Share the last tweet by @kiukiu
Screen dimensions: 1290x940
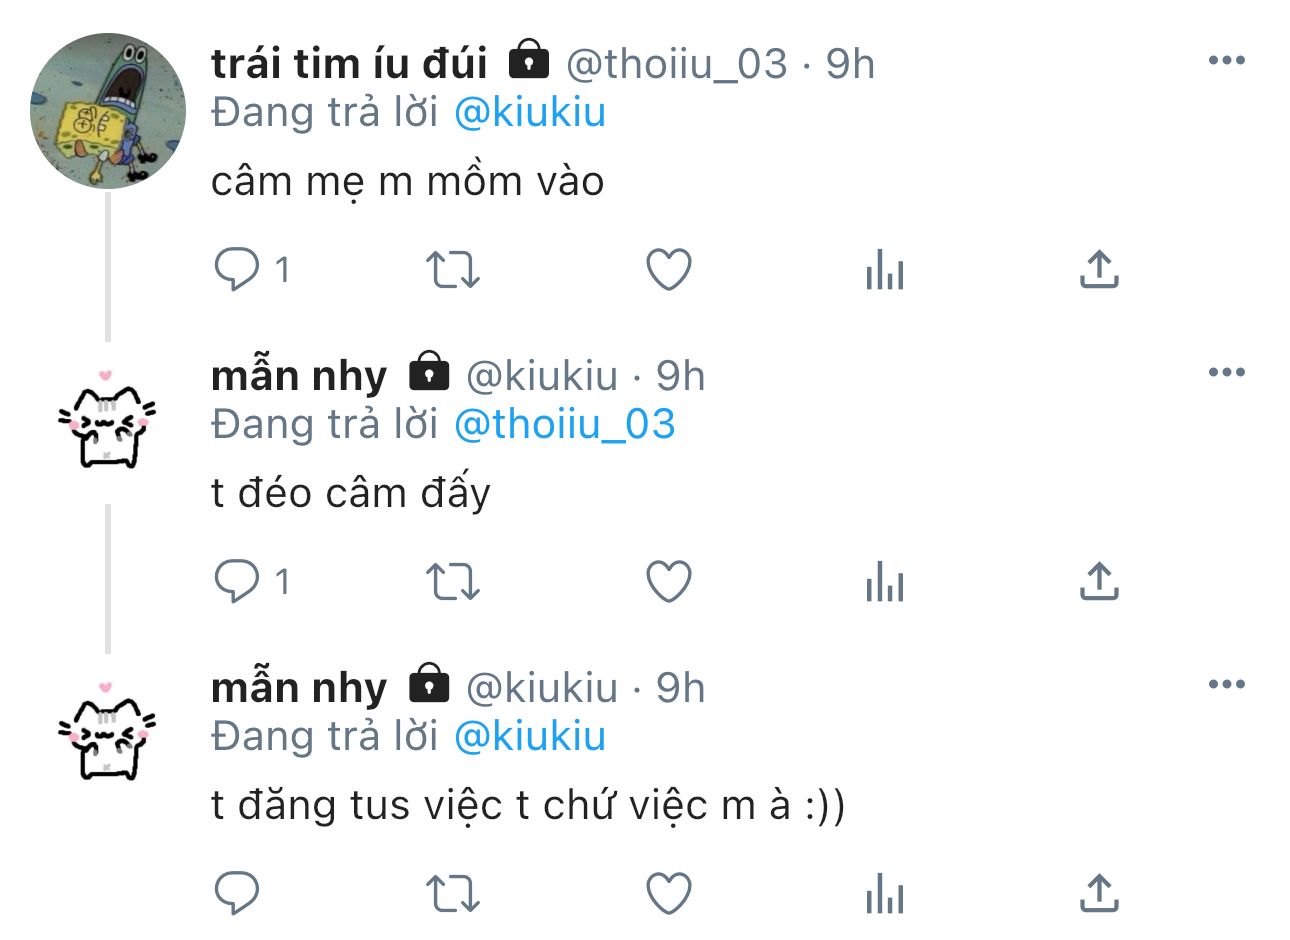[1099, 893]
